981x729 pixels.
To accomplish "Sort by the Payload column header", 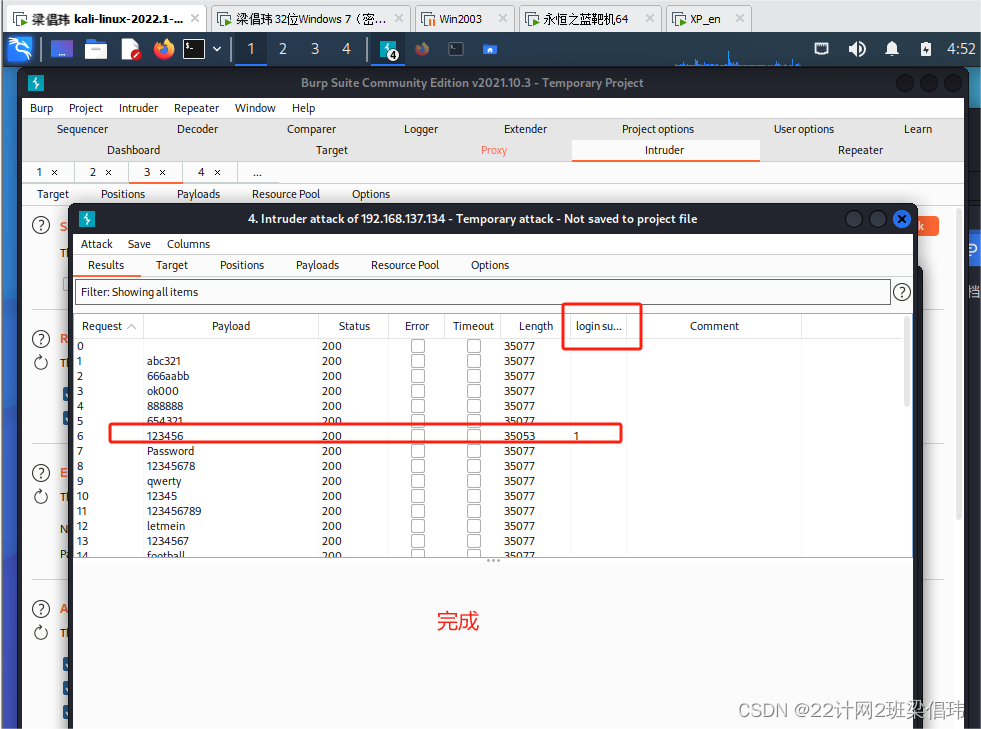I will [x=231, y=326].
